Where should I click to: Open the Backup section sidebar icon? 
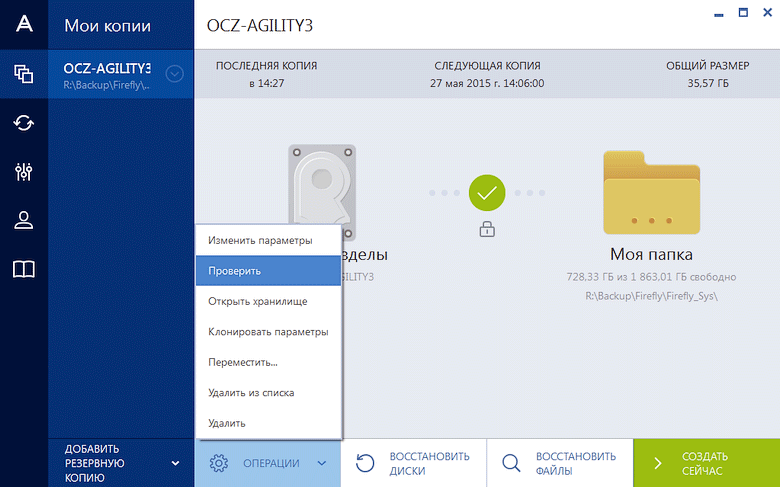click(x=24, y=74)
